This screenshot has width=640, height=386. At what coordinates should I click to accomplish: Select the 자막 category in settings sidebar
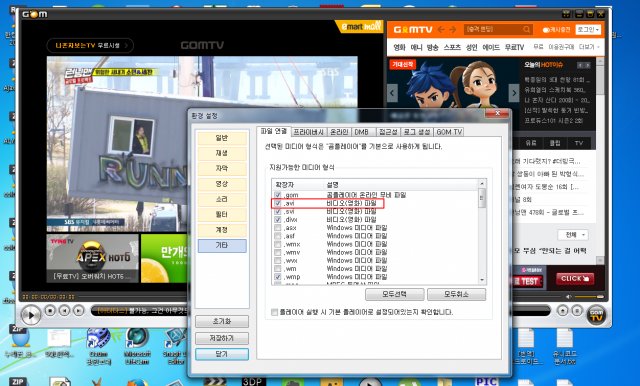pos(222,169)
